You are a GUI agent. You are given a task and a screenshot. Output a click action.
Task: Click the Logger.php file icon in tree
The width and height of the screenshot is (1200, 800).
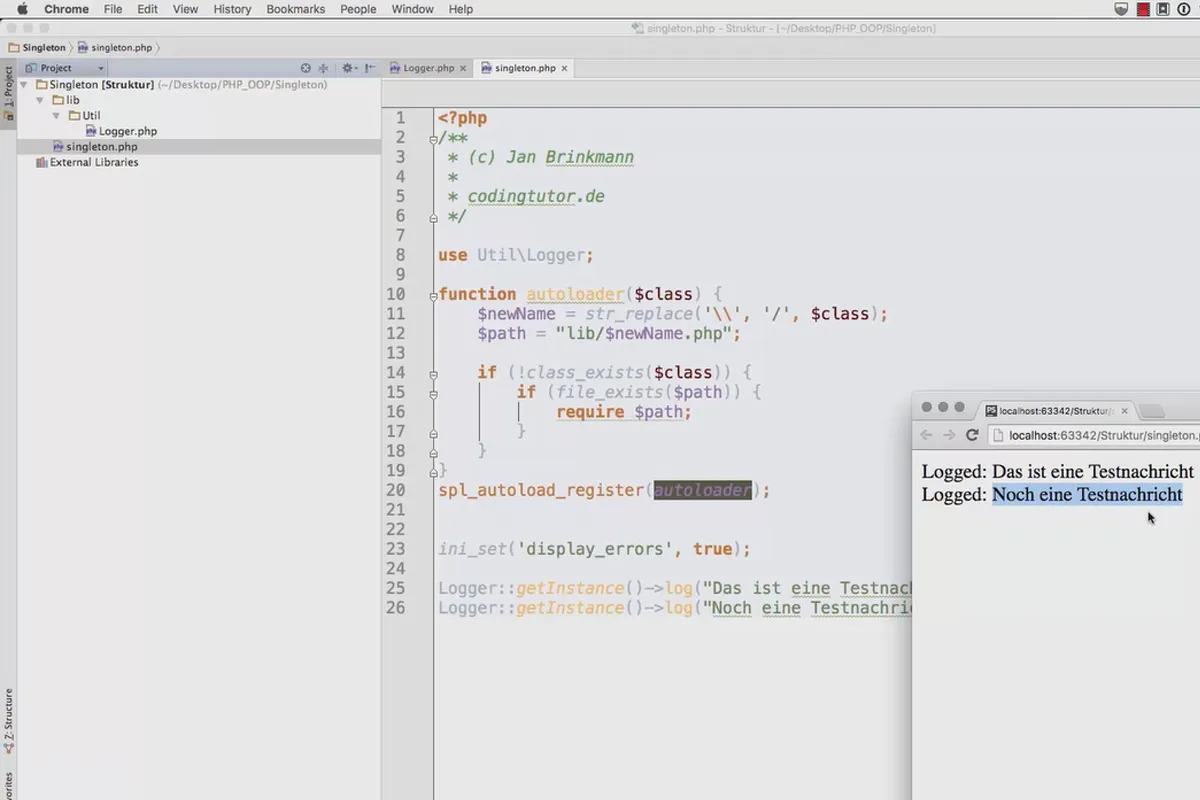point(90,131)
